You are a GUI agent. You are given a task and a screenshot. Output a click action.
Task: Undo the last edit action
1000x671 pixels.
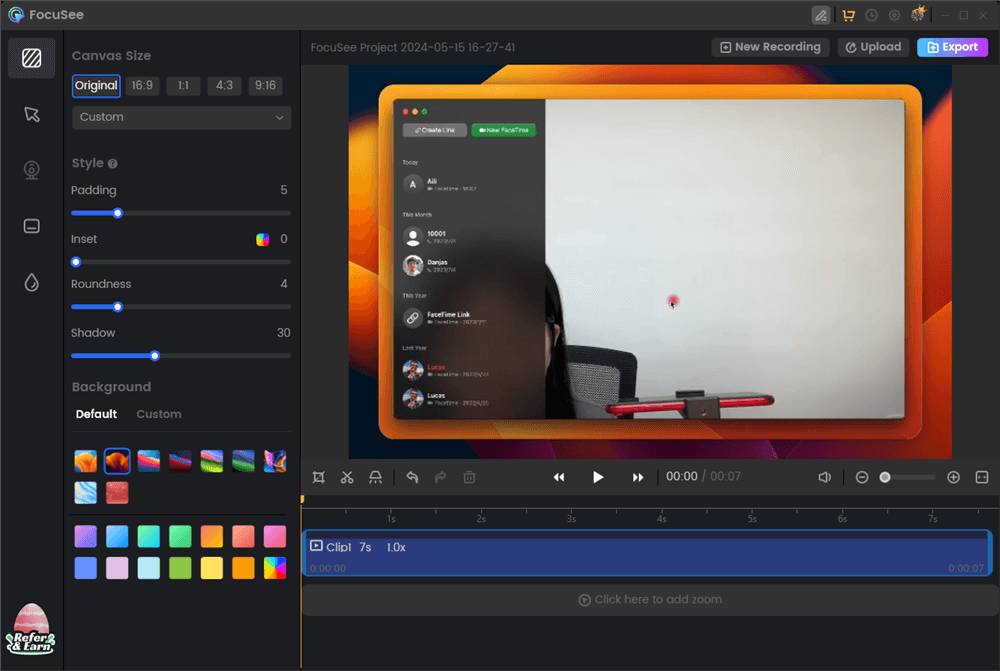click(x=412, y=477)
